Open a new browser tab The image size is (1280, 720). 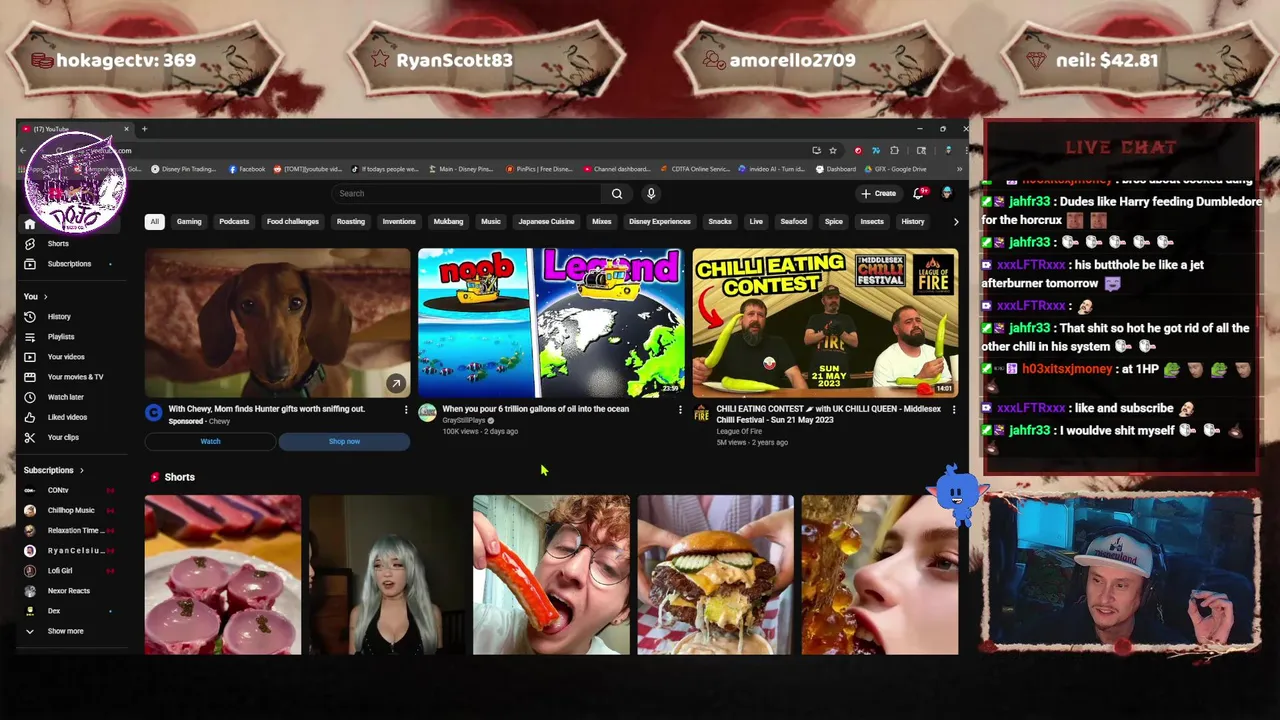pyautogui.click(x=144, y=129)
